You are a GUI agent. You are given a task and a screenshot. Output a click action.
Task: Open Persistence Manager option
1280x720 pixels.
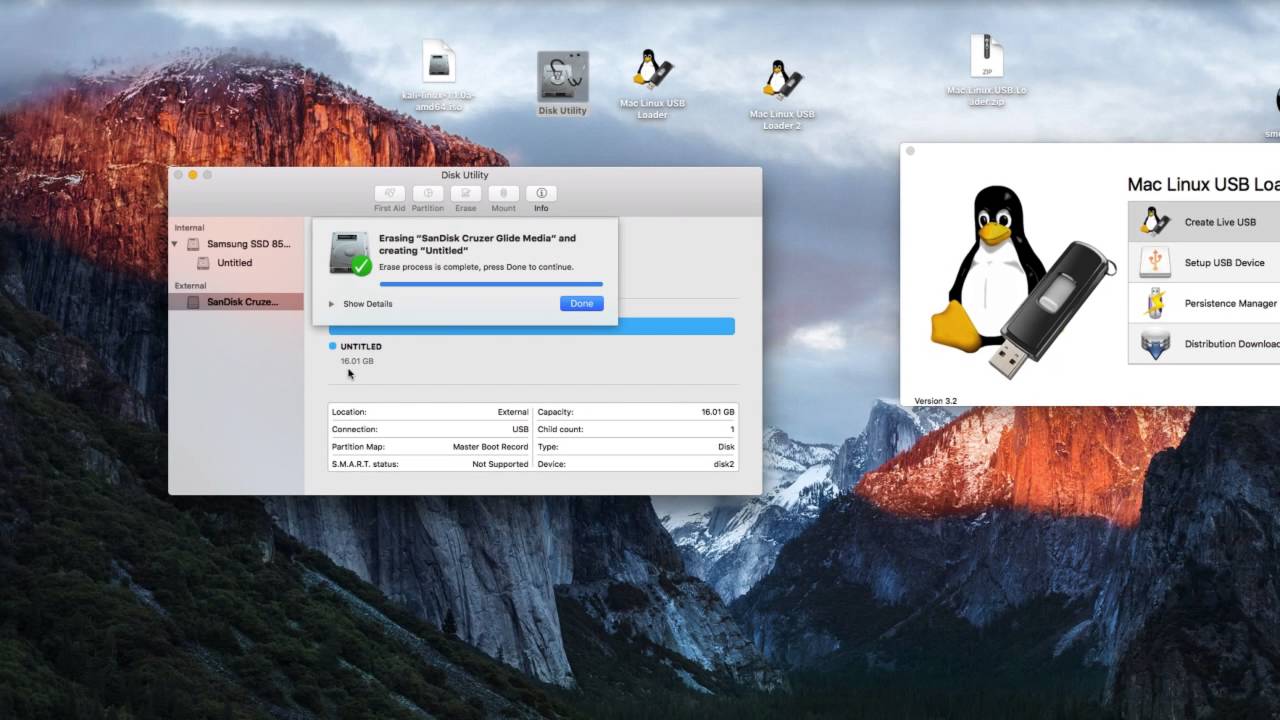pyautogui.click(x=1204, y=303)
